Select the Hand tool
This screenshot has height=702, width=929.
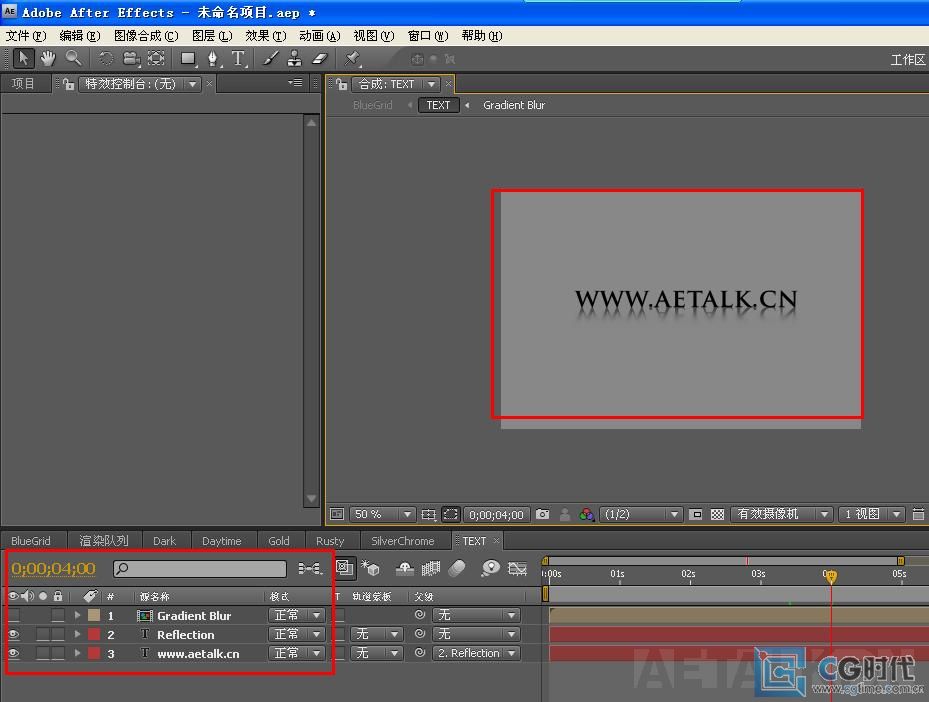47,58
